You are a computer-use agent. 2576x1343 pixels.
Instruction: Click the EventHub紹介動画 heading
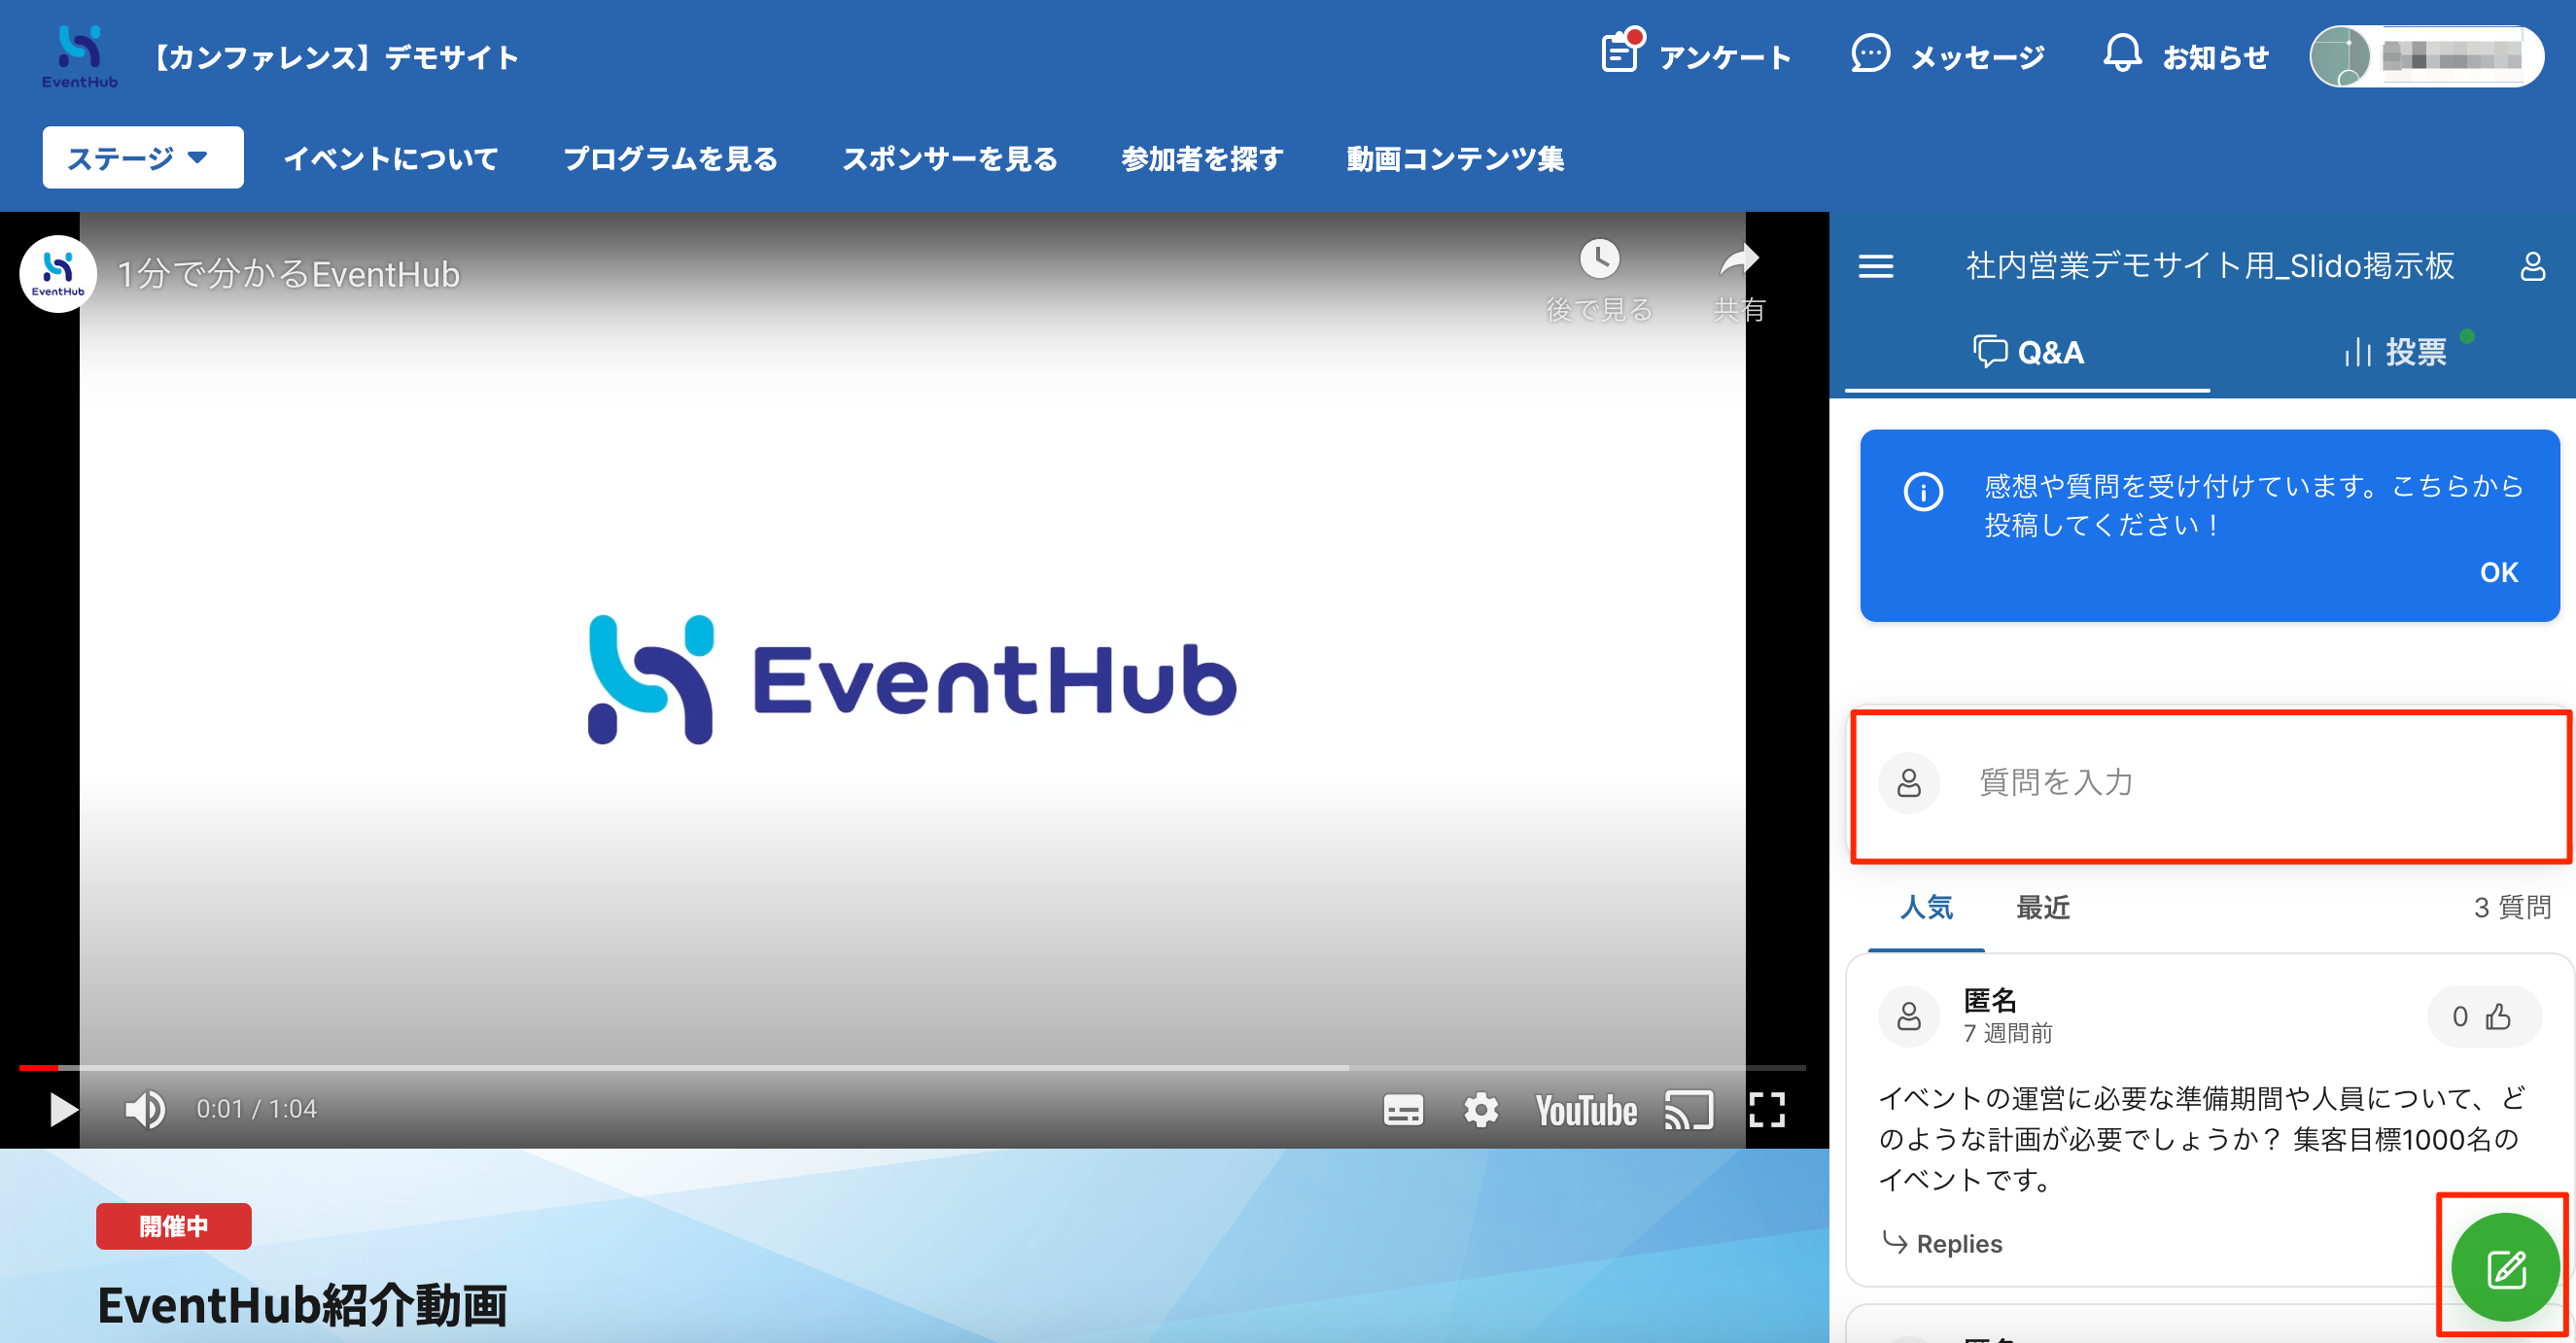pyautogui.click(x=302, y=1305)
